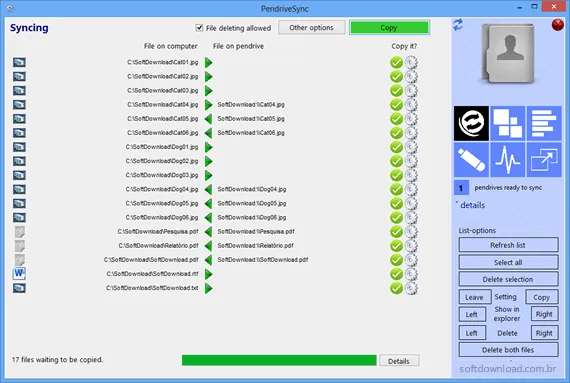
Task: Show right file in explorer
Action: tap(544, 314)
